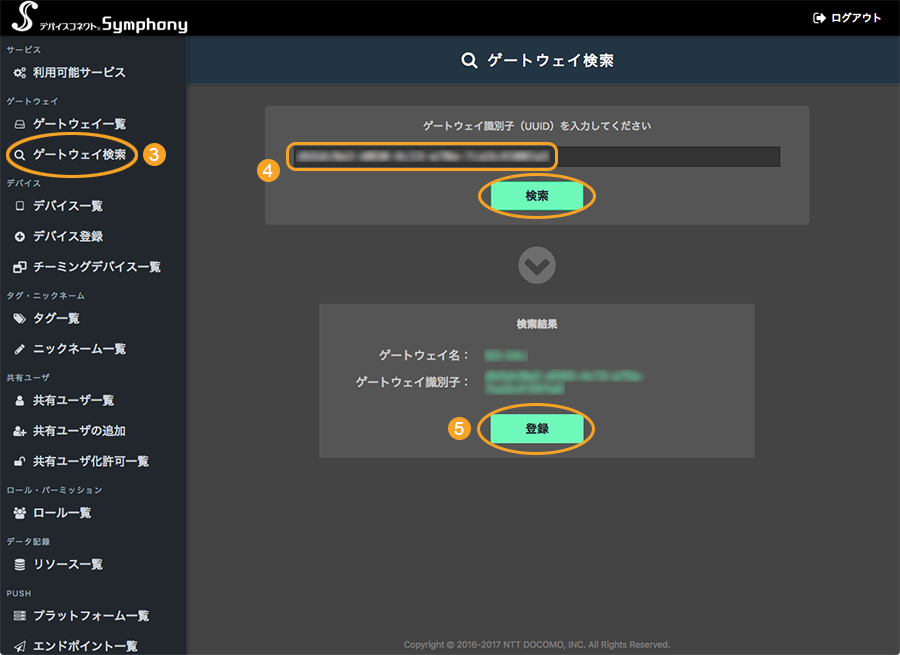Open プラットフォーム一覧 in the sidebar
Screen dimensions: 900x655
[91, 615]
